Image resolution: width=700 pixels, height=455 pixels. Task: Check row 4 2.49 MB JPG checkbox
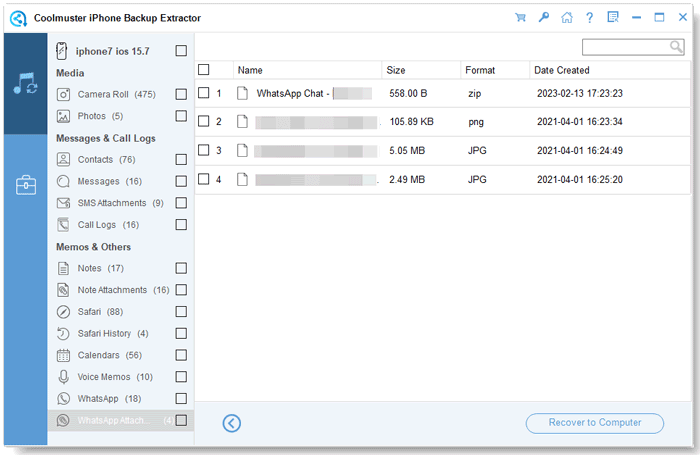(x=204, y=179)
